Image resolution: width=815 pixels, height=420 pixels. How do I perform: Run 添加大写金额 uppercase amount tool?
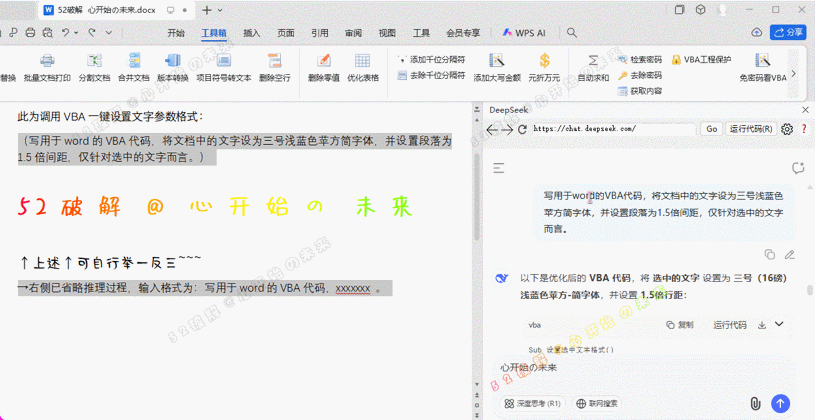497,68
